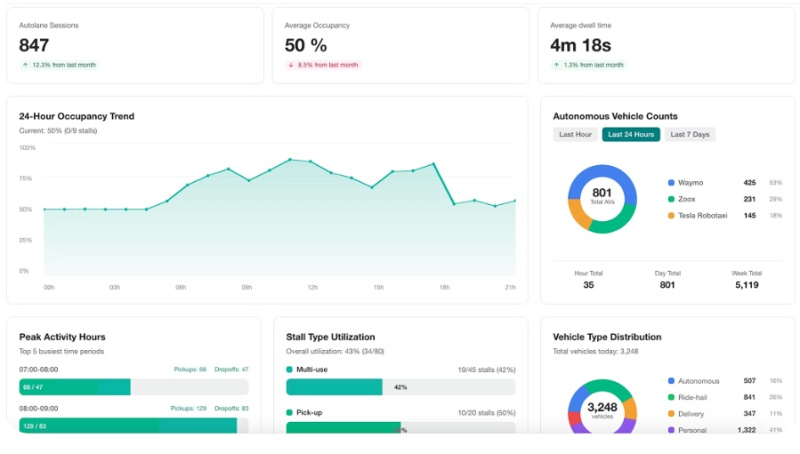This screenshot has height=454, width=800.
Task: Click the blue Autonomous legend swatch
Action: 671,381
